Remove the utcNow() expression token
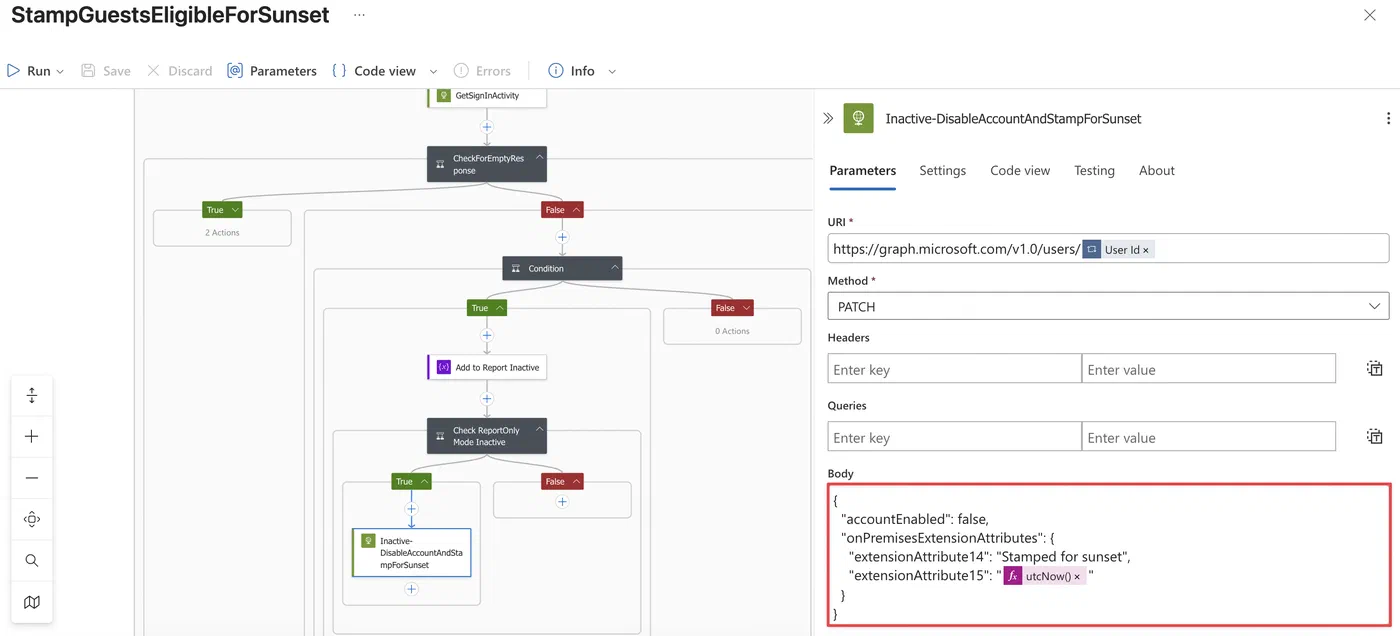Image resolution: width=1400 pixels, height=636 pixels. 1076,576
